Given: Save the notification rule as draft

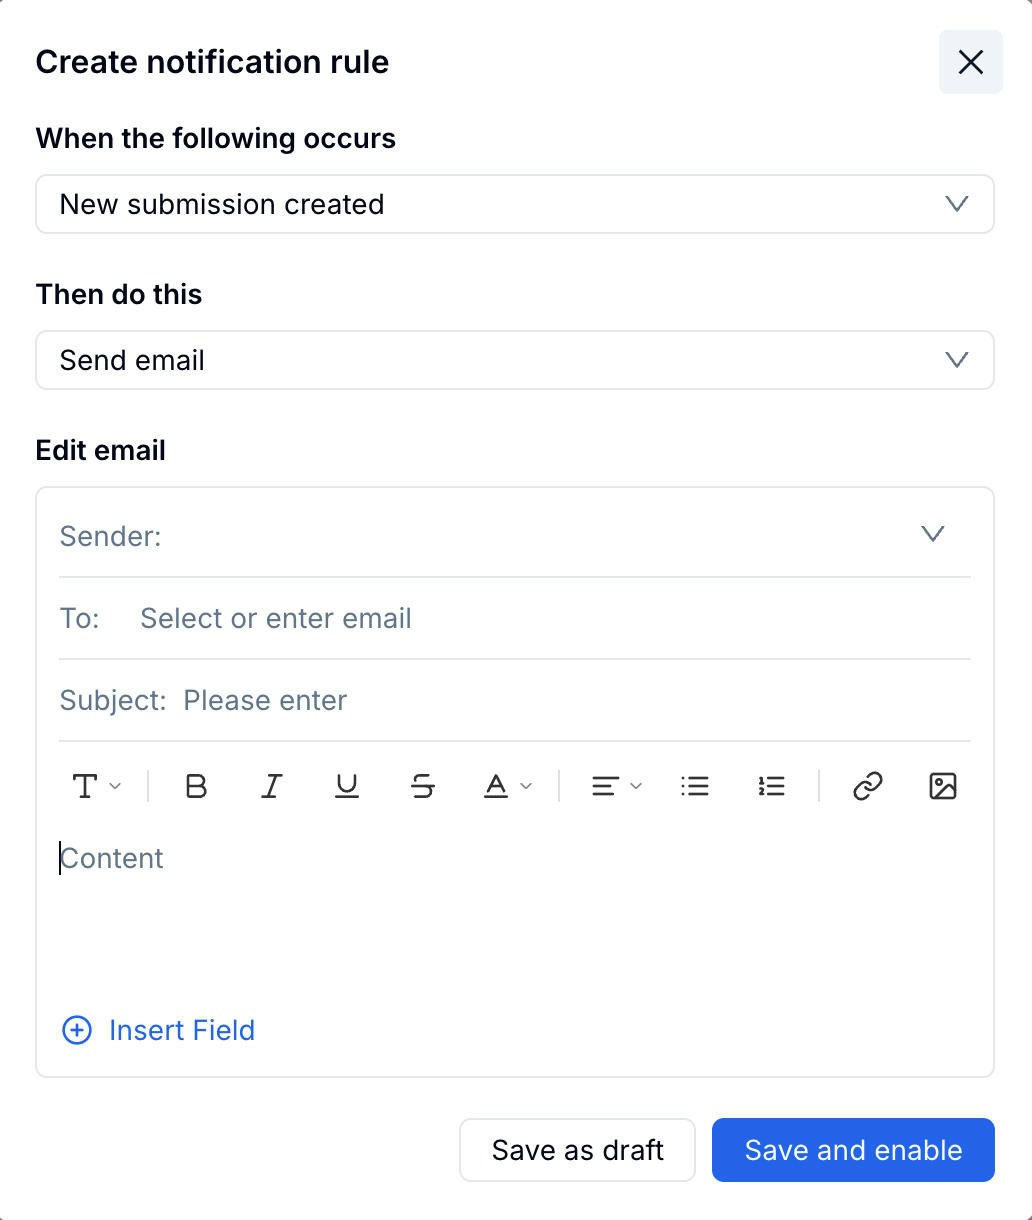Looking at the screenshot, I should pyautogui.click(x=577, y=1150).
